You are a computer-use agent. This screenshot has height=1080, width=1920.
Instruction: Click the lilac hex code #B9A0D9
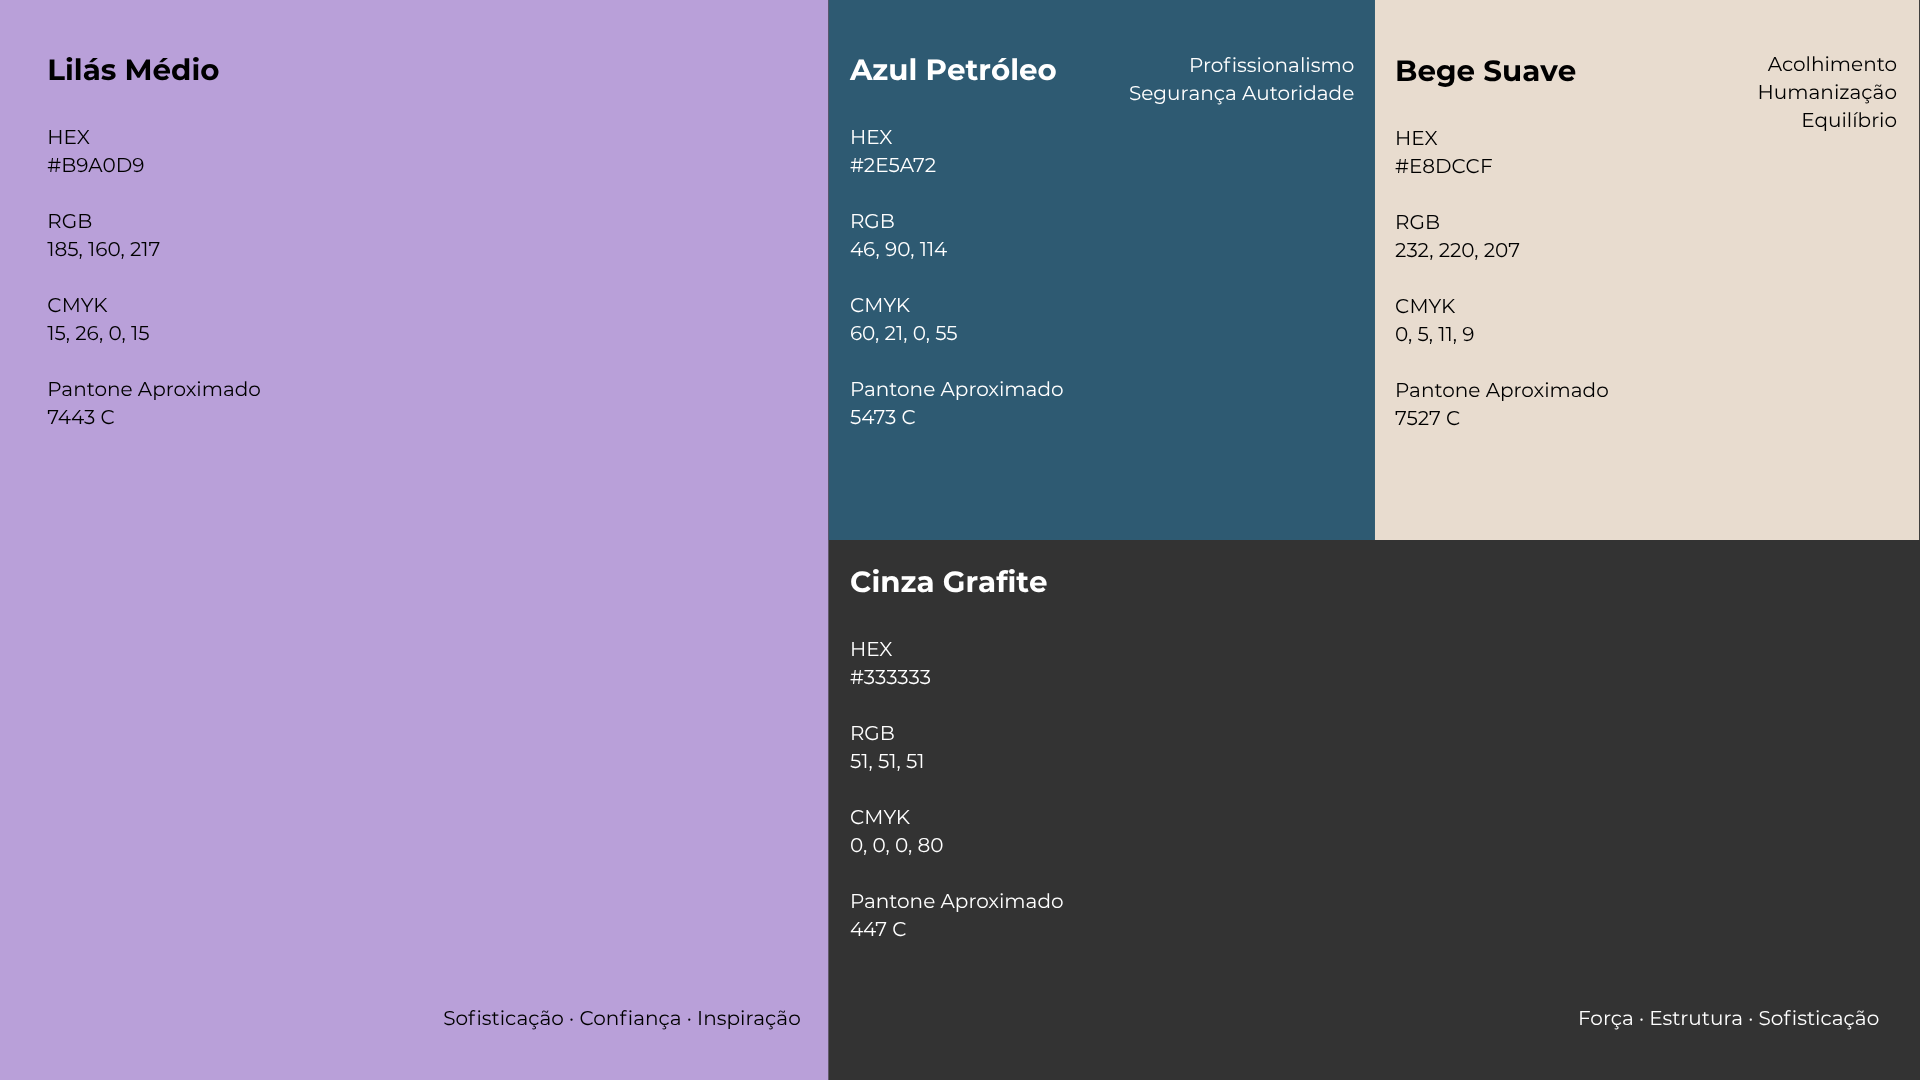(95, 165)
